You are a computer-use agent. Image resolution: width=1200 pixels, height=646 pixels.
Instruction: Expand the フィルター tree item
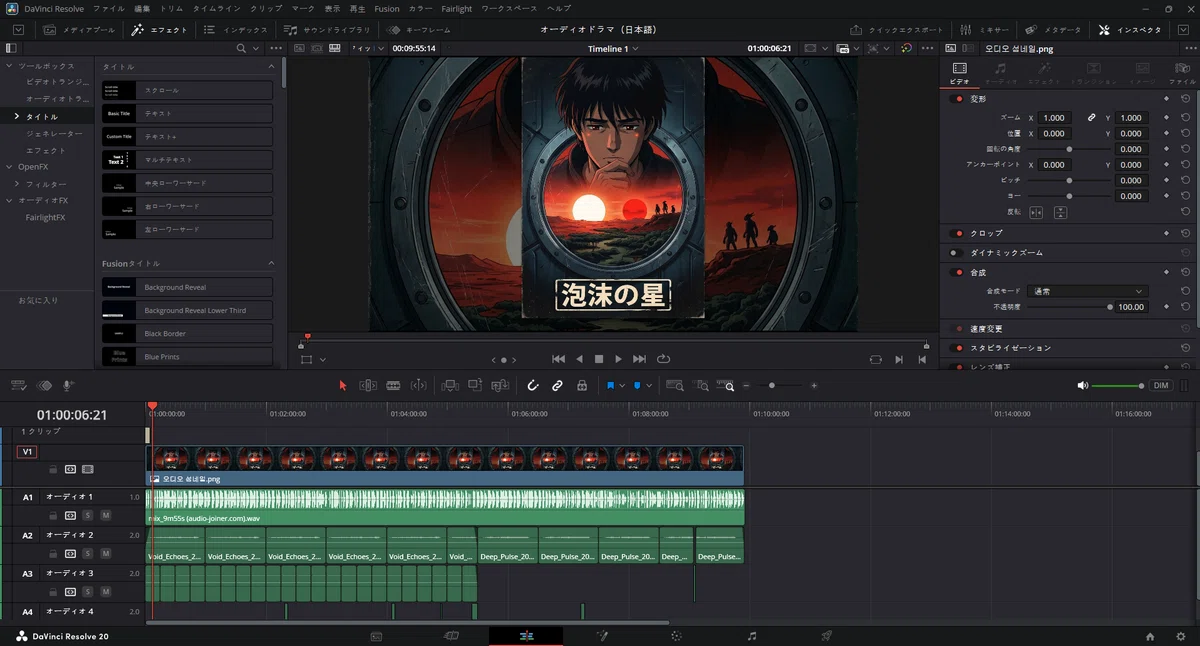(x=17, y=184)
